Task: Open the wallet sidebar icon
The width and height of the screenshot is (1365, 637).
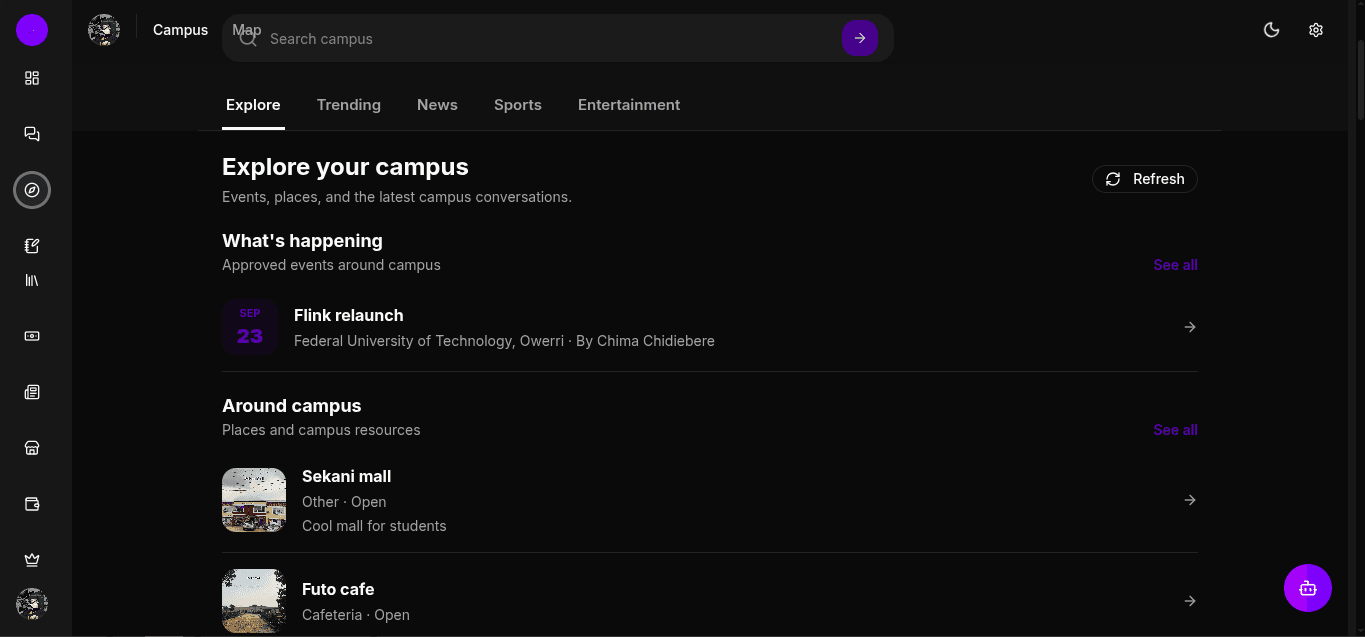Action: click(x=32, y=504)
